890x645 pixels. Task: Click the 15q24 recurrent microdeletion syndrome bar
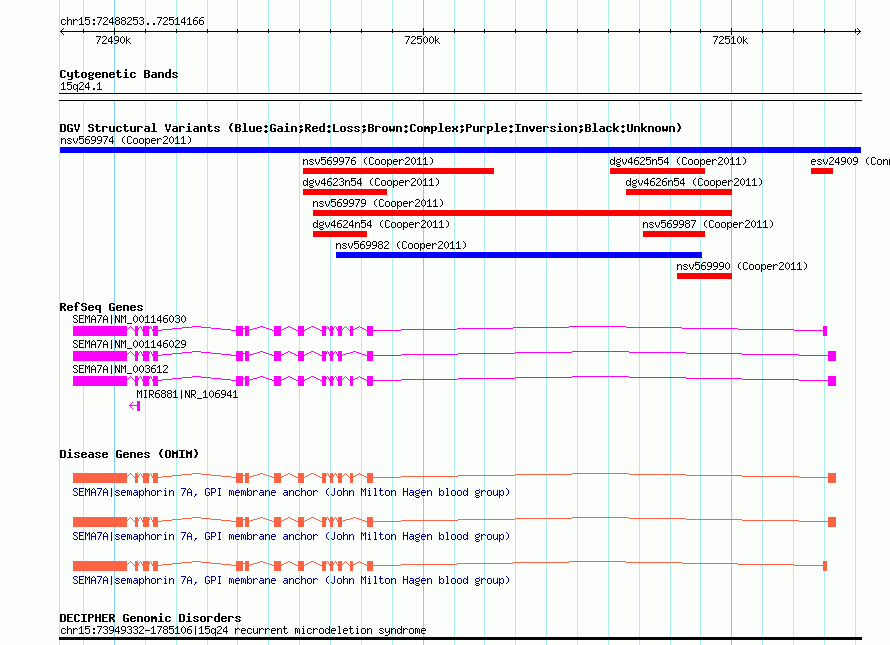(x=460, y=639)
